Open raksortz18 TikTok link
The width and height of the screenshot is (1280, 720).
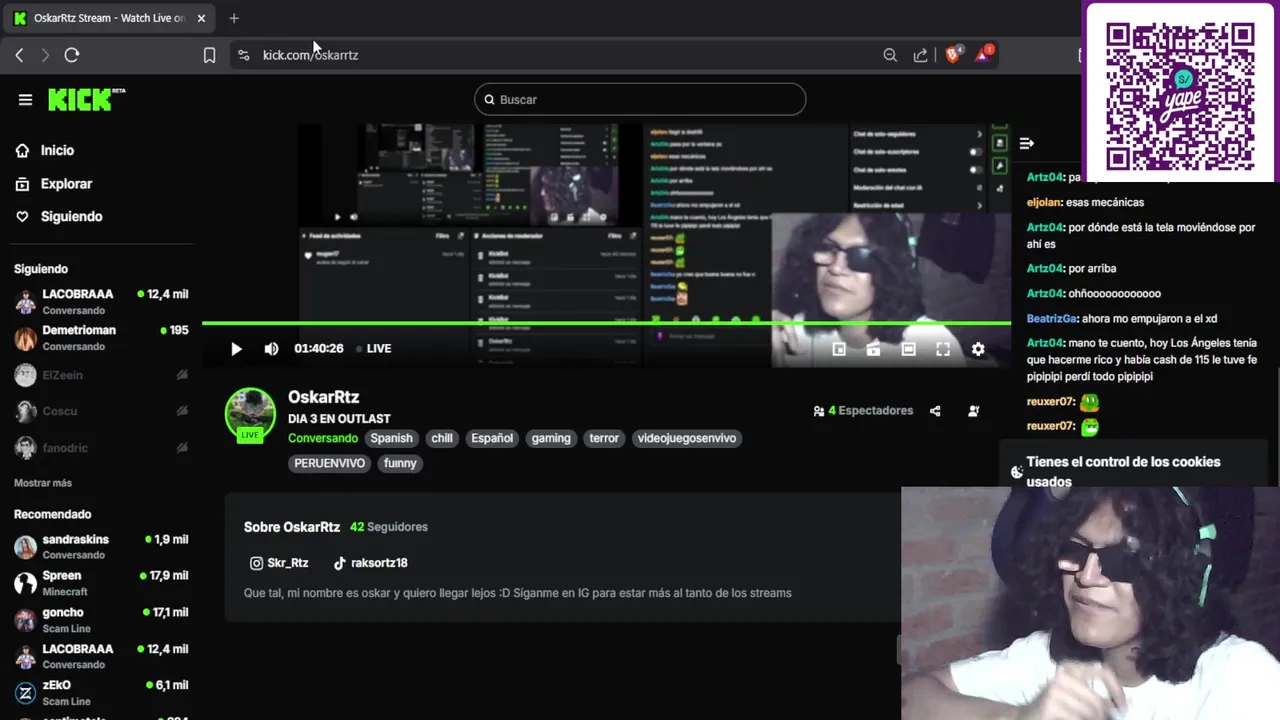point(370,563)
